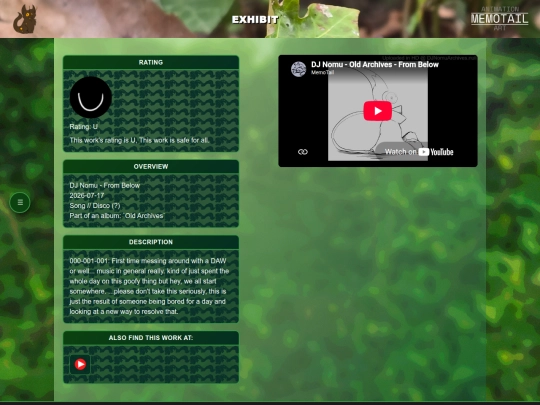Screen dimensions: 540x405
Task: Click description text starting '000-001-001'
Action: pyautogui.click(x=149, y=286)
